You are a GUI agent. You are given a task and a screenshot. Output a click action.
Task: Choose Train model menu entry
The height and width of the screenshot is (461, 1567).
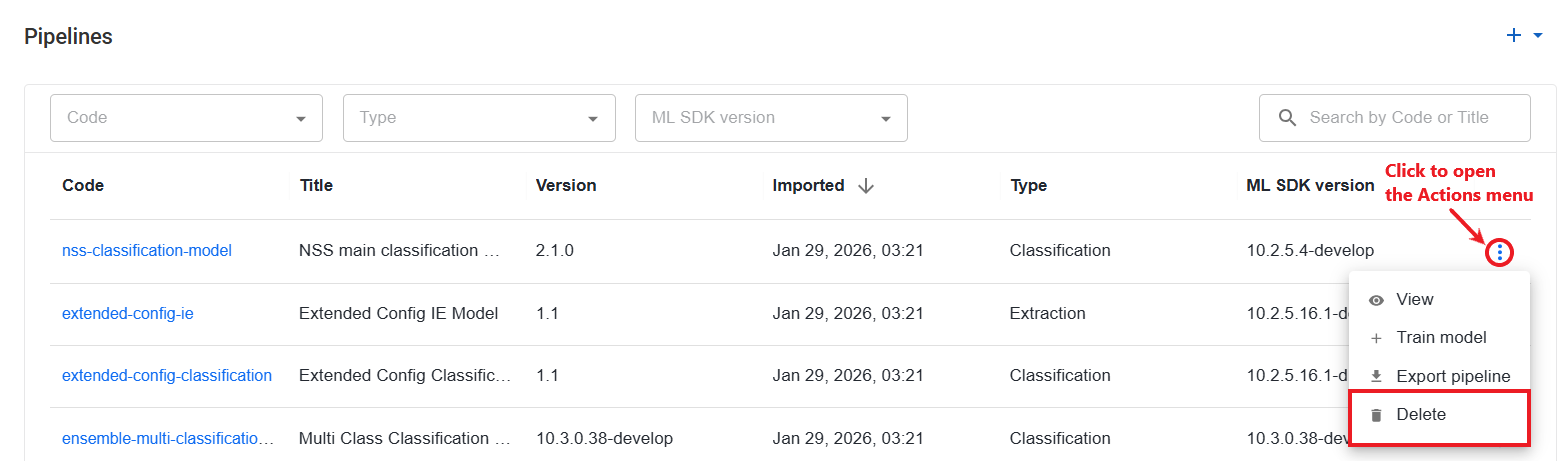click(1440, 338)
